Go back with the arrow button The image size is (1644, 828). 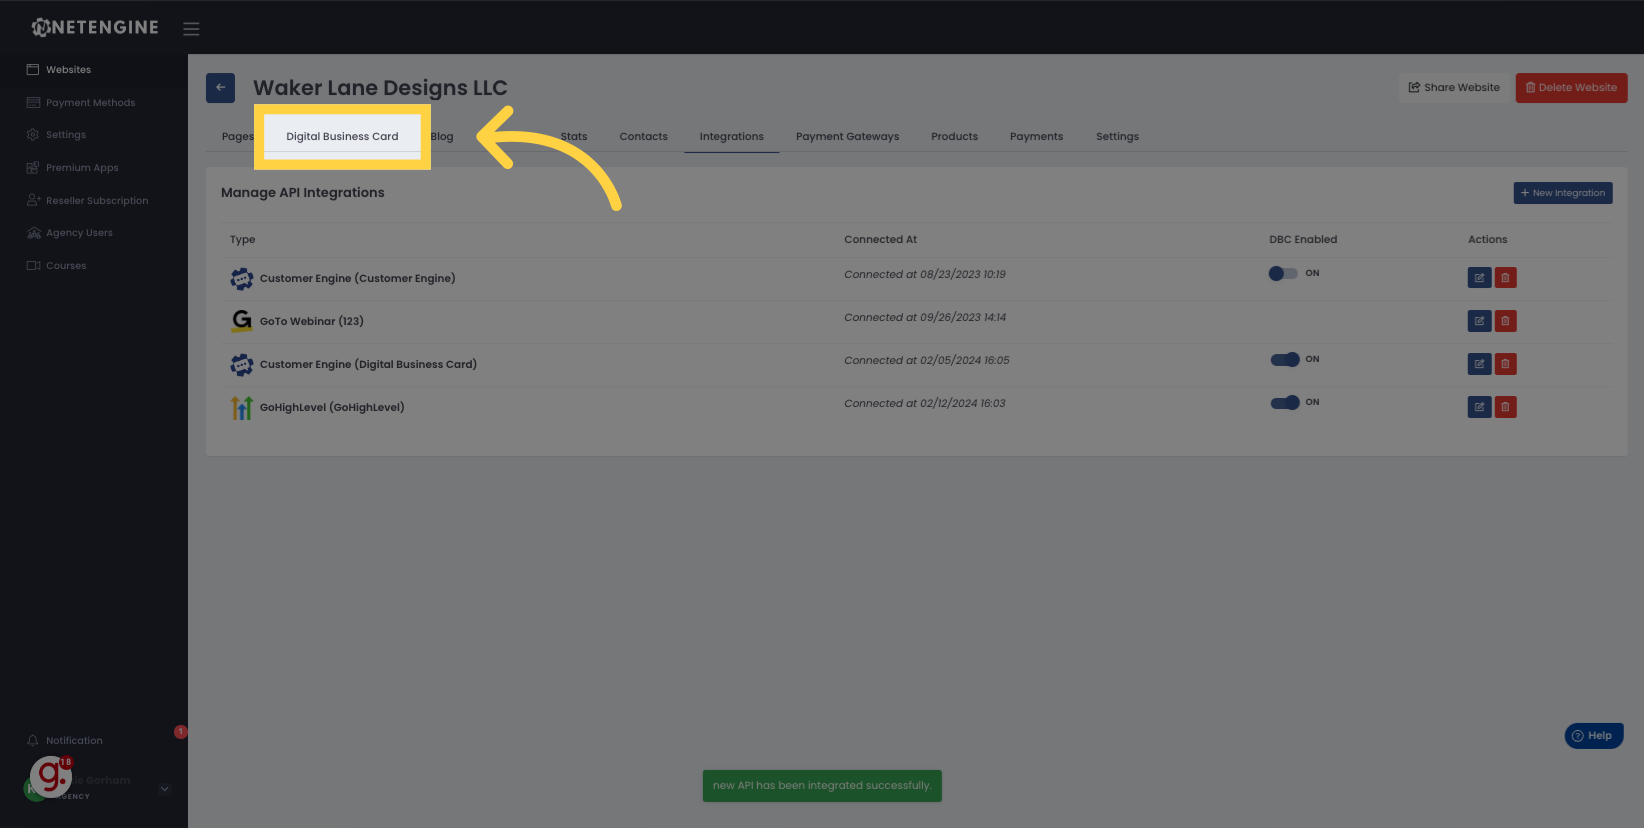[x=220, y=87]
